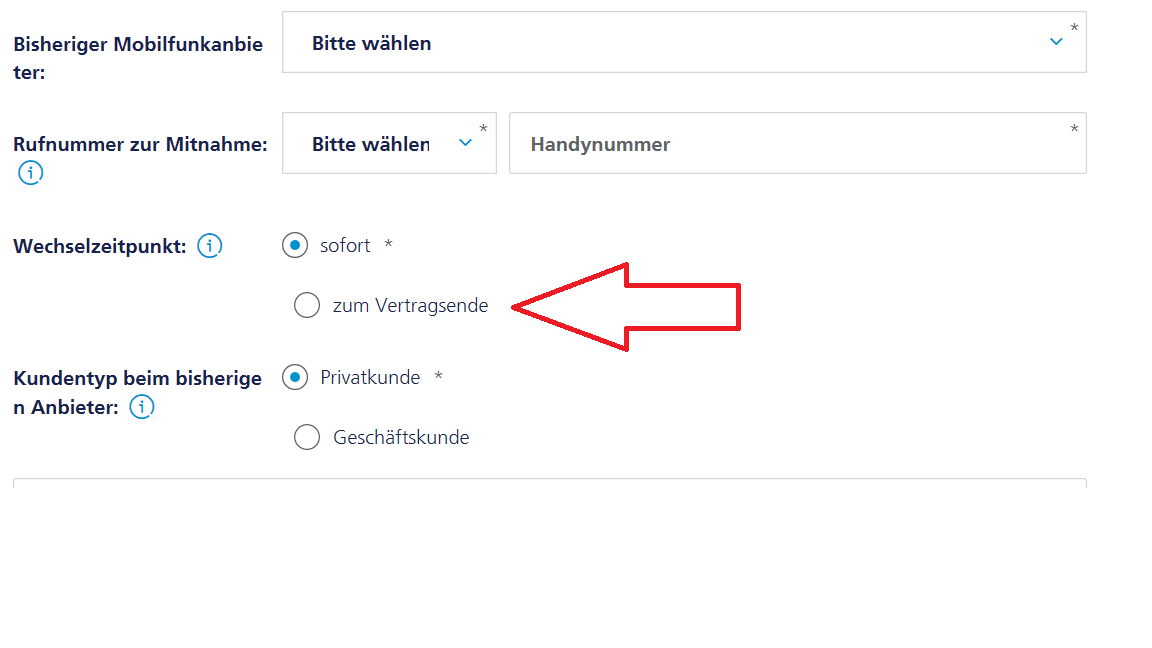The height and width of the screenshot is (648, 1152).
Task: Show info for Kundentyp beim bisherigen Anbieter
Action: coord(142,406)
